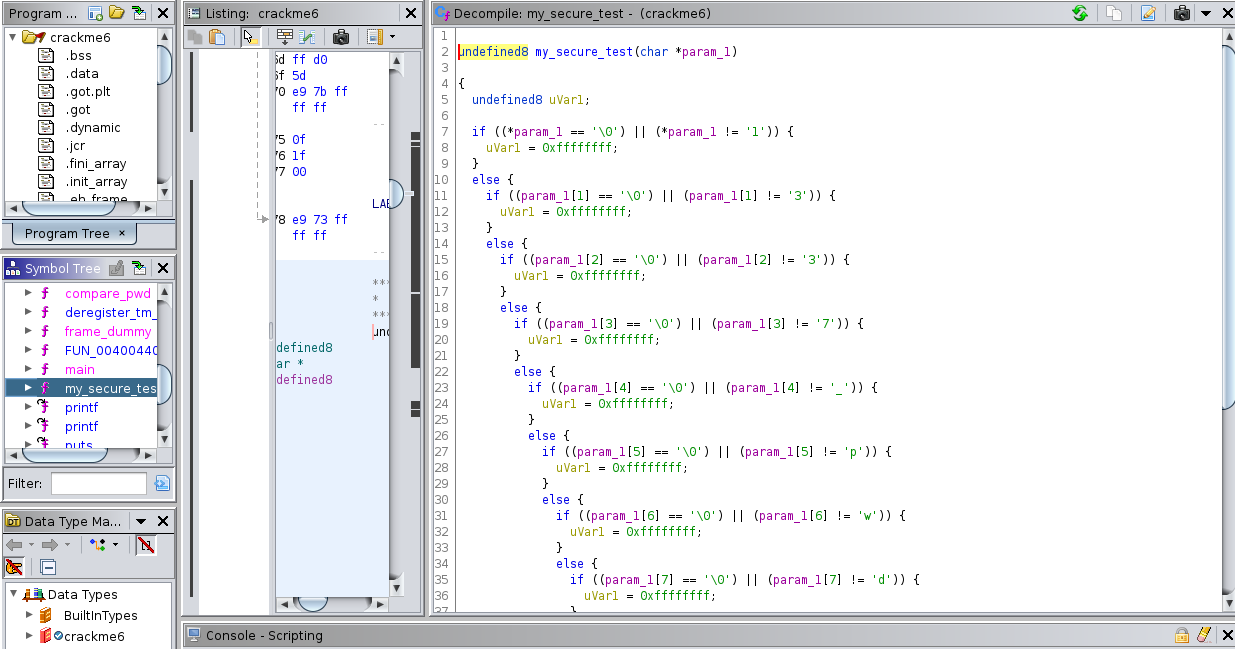Click the Decompiler edit/export pencil icon
1235x649 pixels.
click(1148, 13)
